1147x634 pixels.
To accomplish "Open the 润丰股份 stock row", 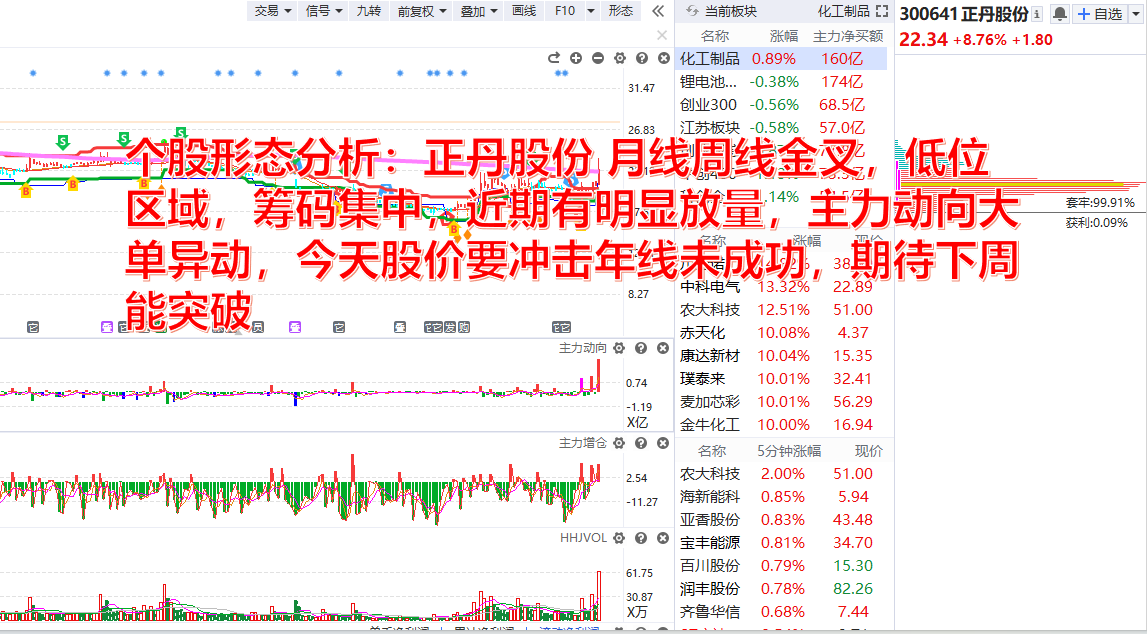I will coord(781,589).
